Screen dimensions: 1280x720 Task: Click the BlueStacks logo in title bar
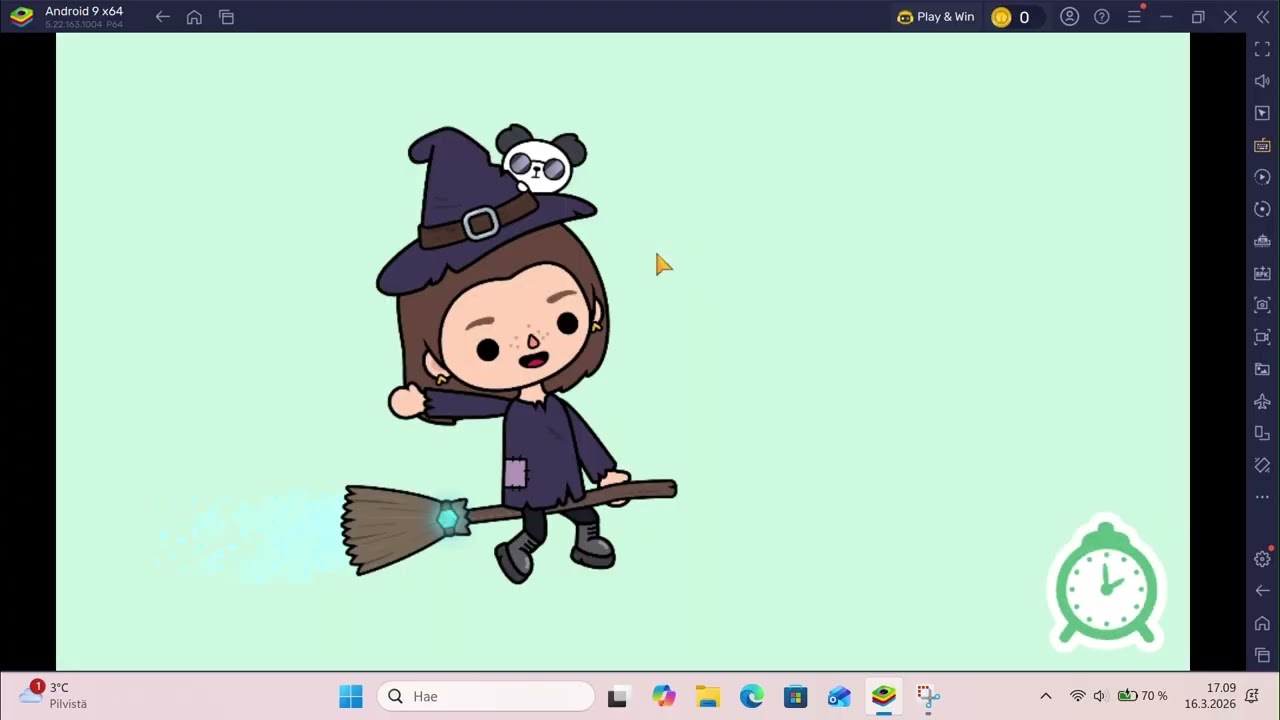click(22, 17)
